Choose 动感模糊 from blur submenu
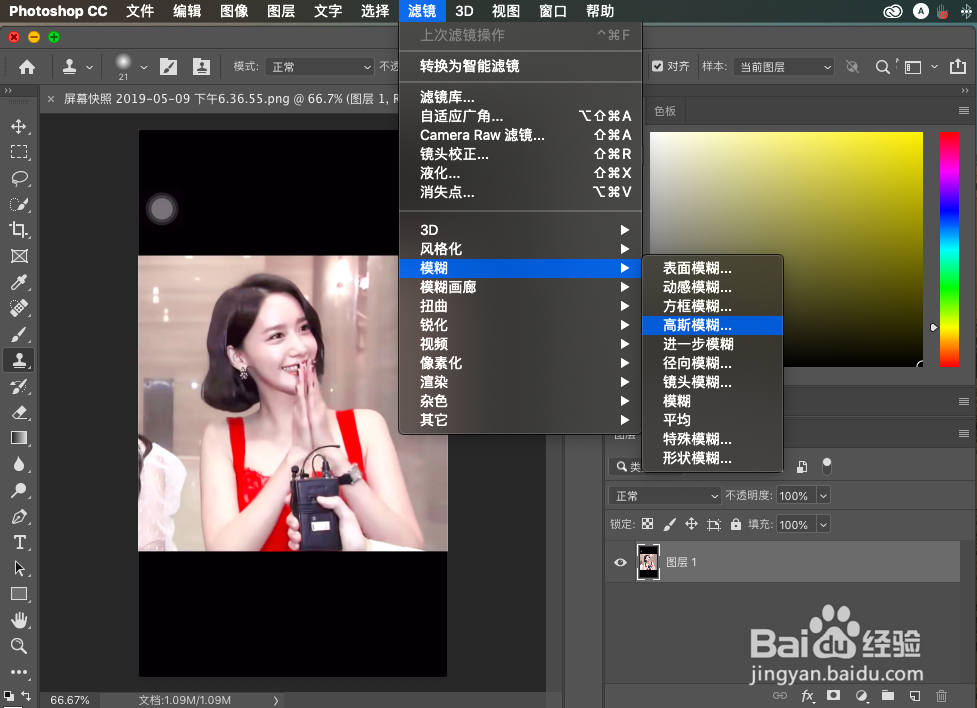The width and height of the screenshot is (977, 708). tap(712, 287)
